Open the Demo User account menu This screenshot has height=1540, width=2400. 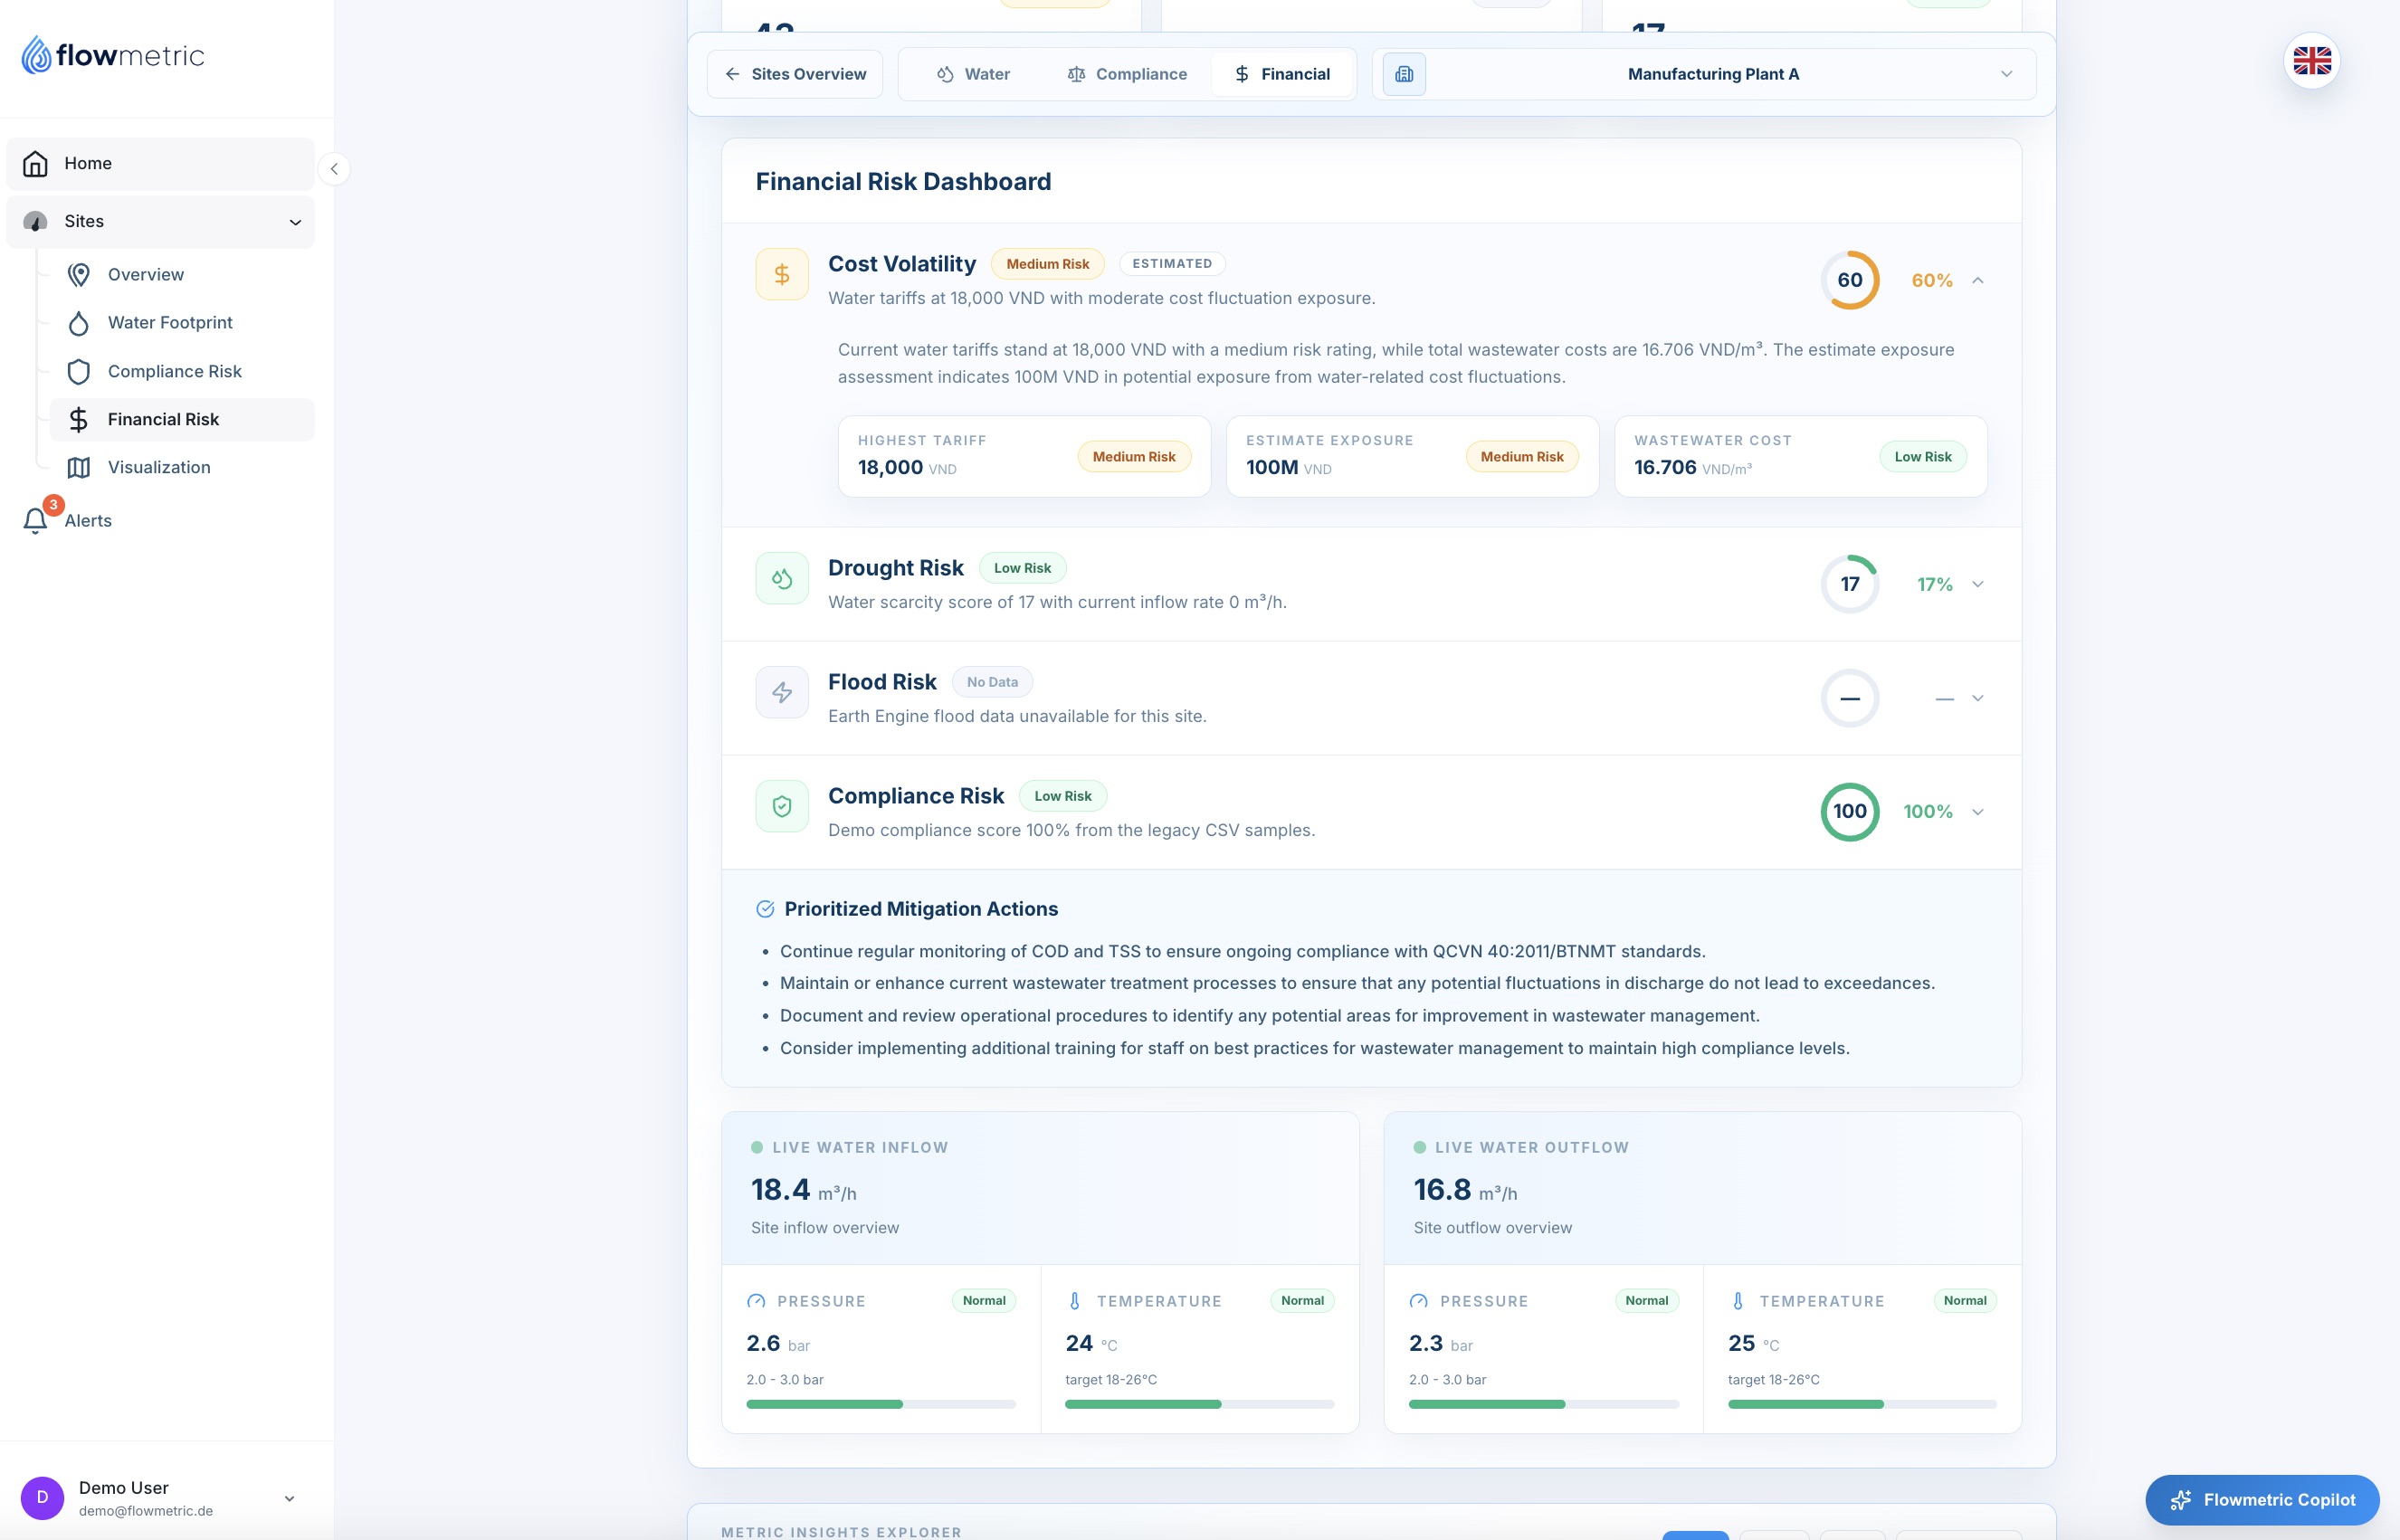point(160,1497)
